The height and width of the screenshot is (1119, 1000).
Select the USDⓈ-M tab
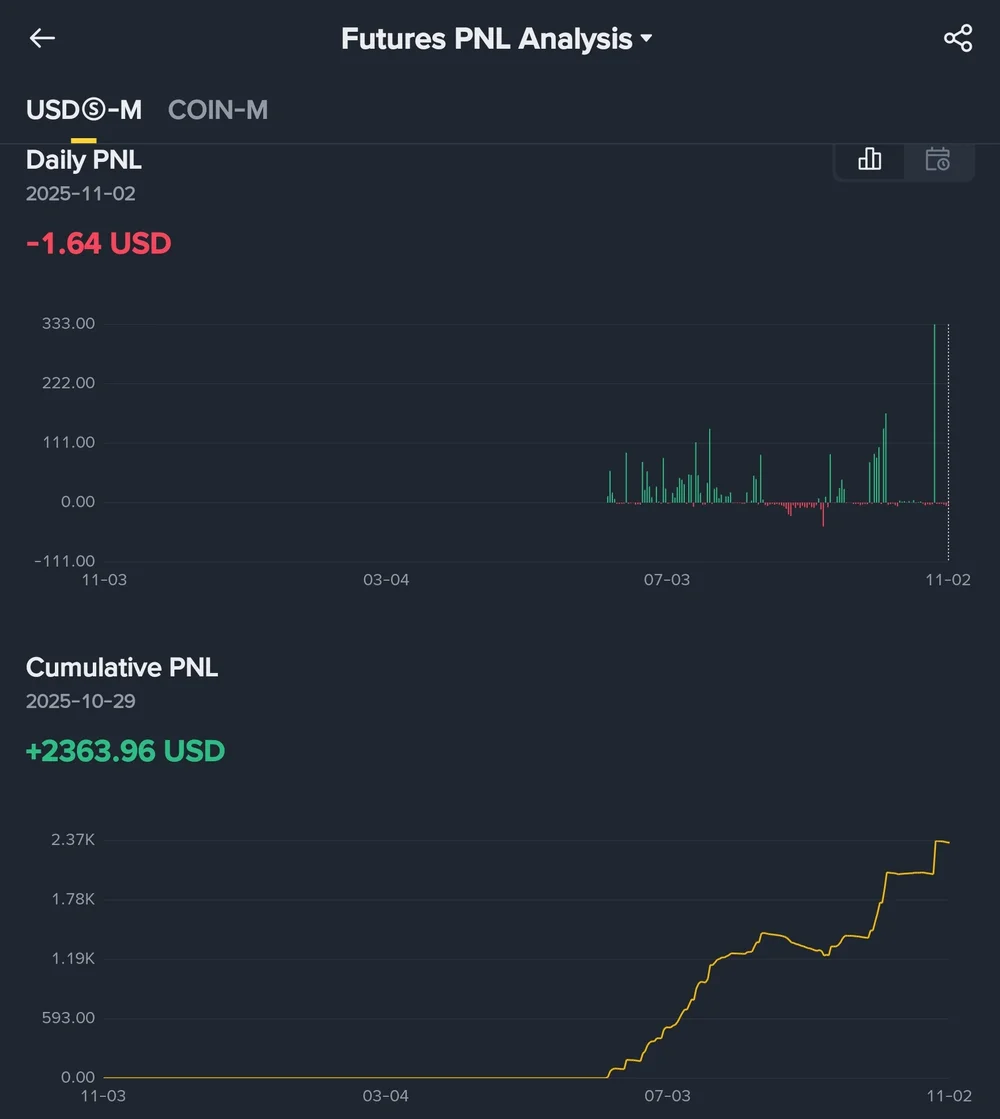(84, 110)
